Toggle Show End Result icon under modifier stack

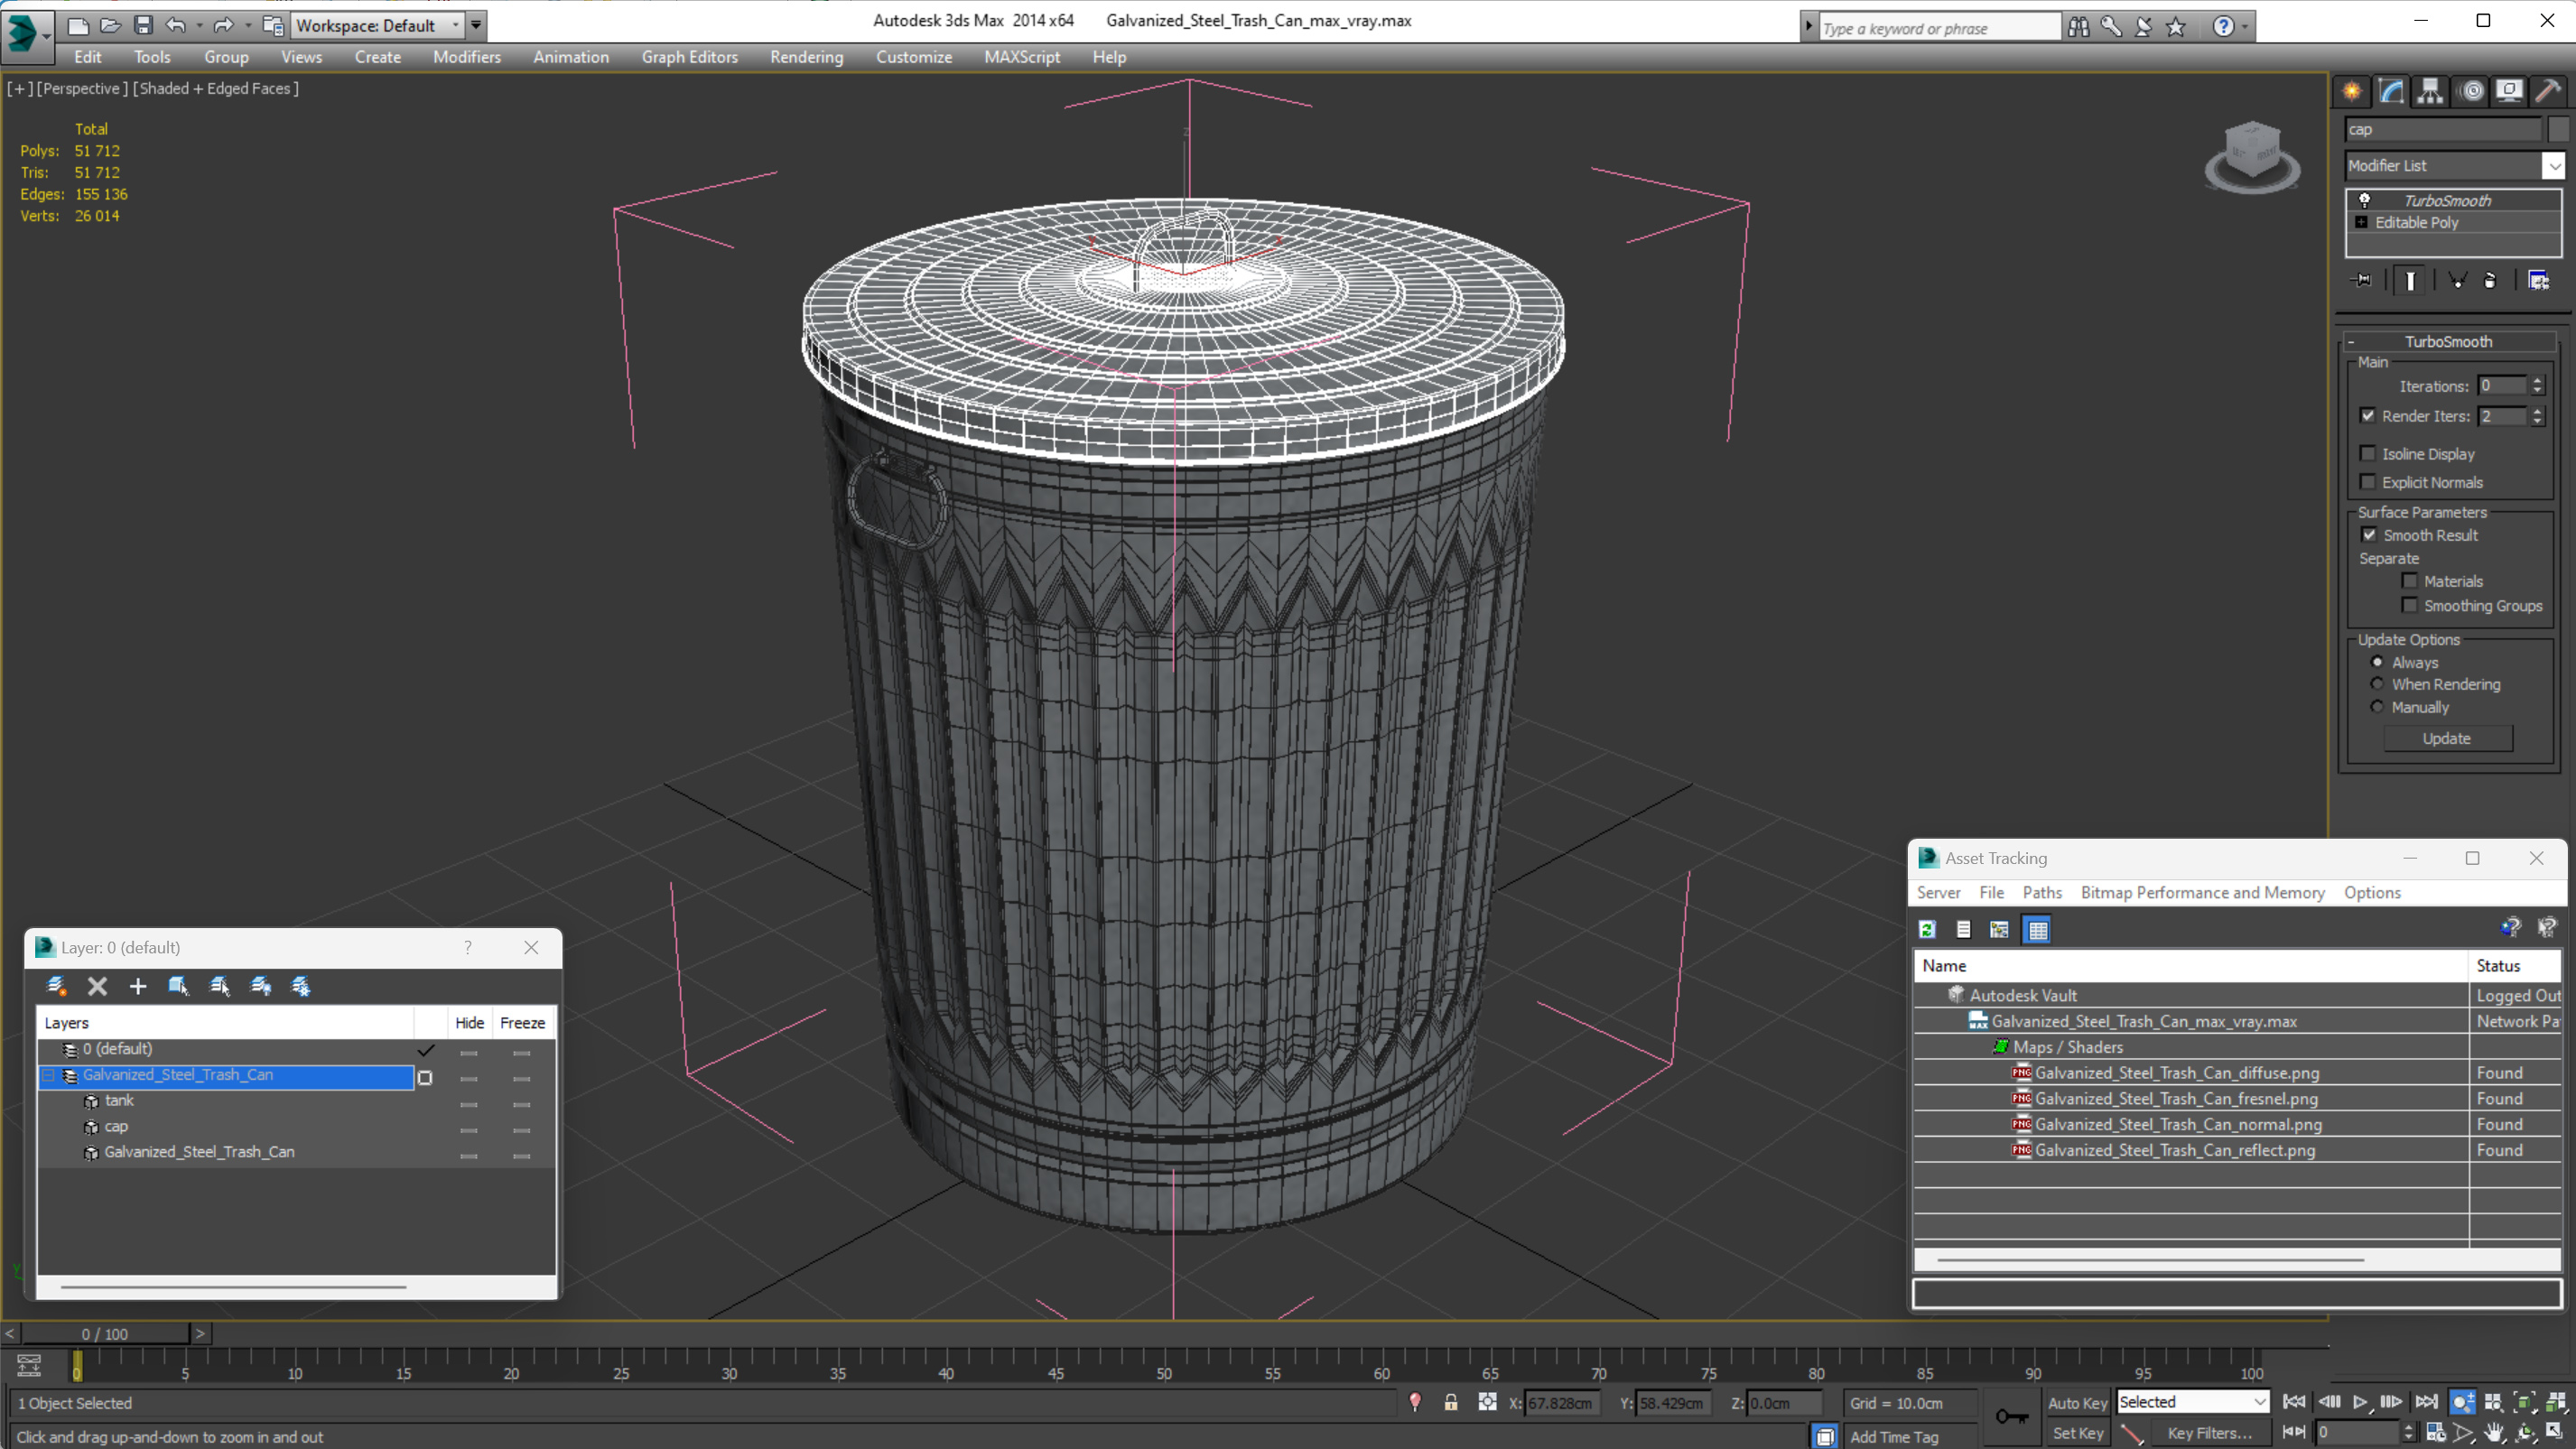tap(2410, 280)
